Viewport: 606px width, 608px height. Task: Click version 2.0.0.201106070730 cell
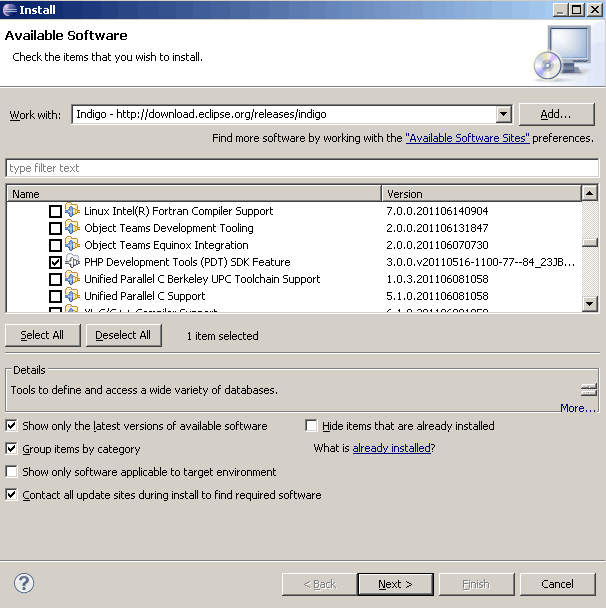(x=437, y=245)
